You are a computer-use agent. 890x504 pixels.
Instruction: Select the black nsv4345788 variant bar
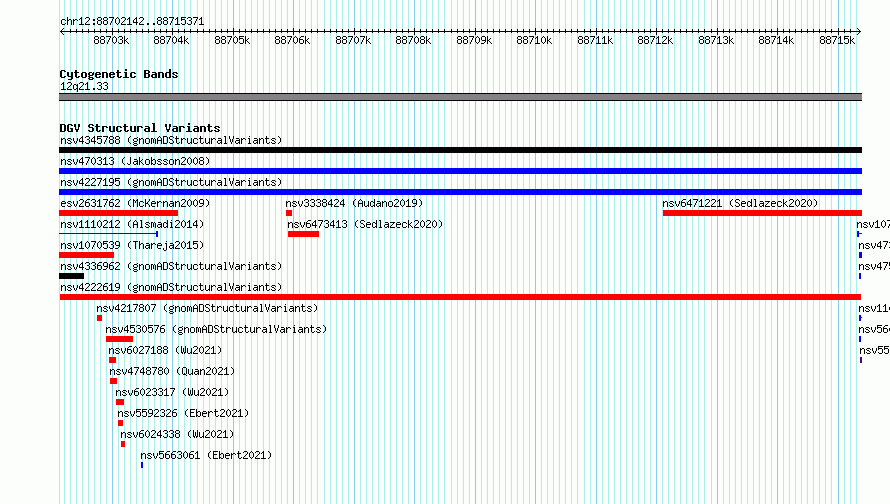(x=460, y=150)
